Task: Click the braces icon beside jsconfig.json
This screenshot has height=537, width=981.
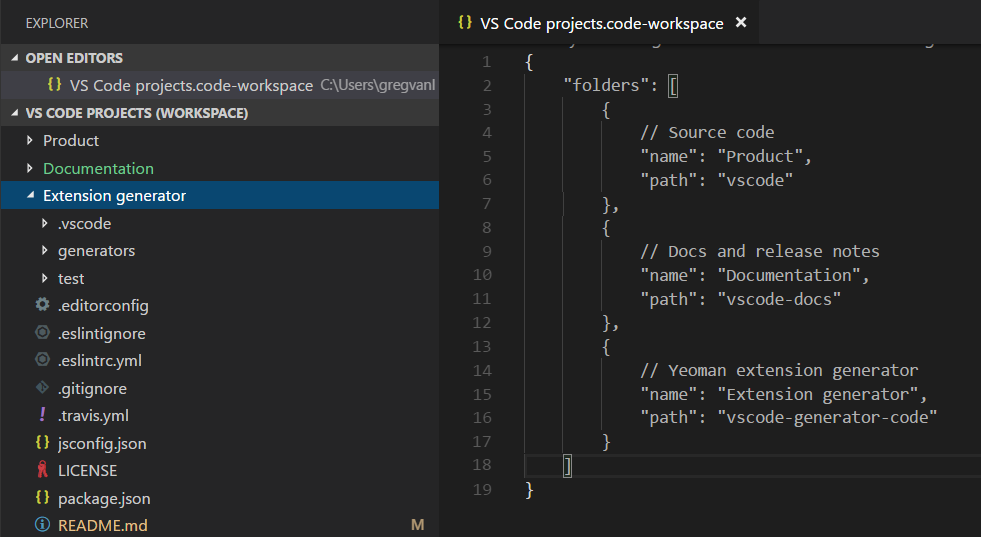Action: point(42,444)
